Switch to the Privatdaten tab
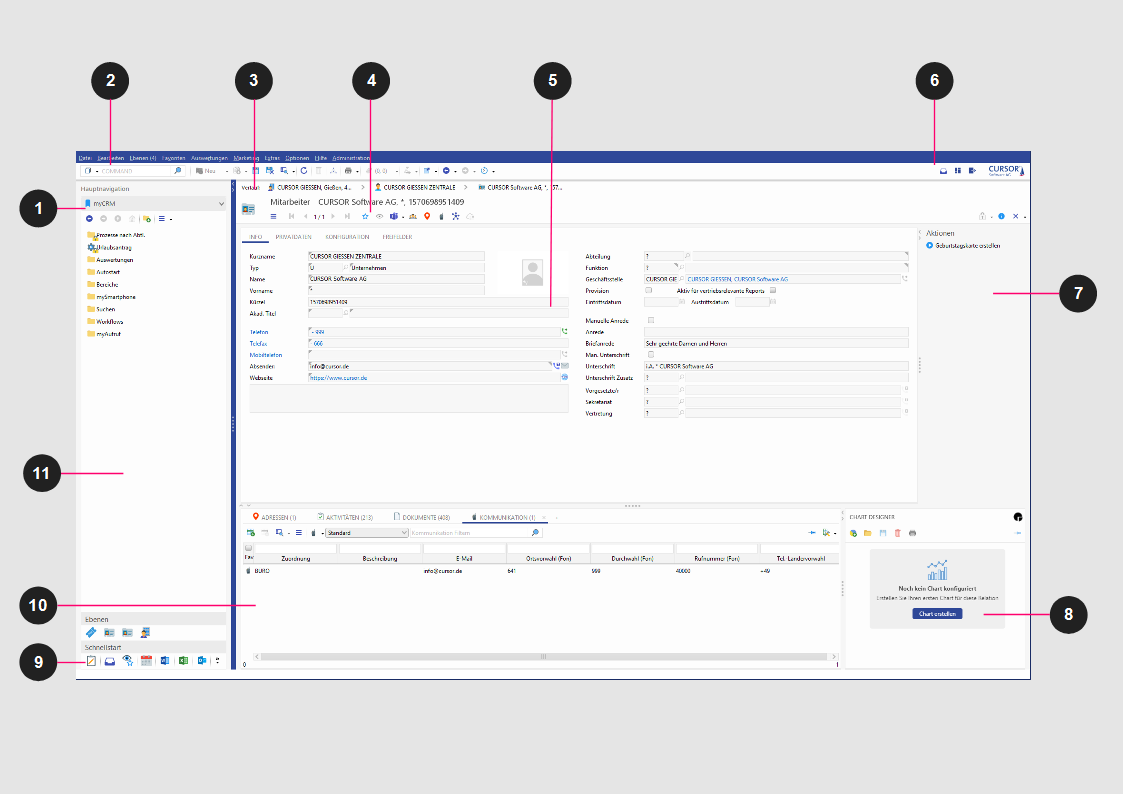Screen dimensions: 1123x794 (293, 237)
